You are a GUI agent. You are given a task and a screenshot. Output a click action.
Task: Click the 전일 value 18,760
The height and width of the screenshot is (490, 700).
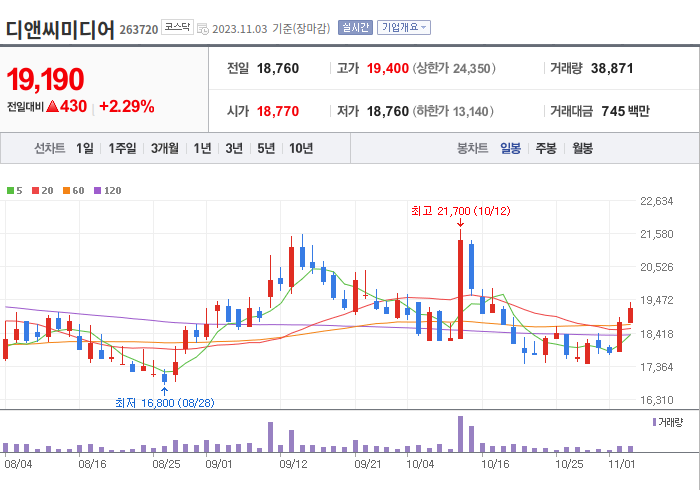(x=278, y=68)
